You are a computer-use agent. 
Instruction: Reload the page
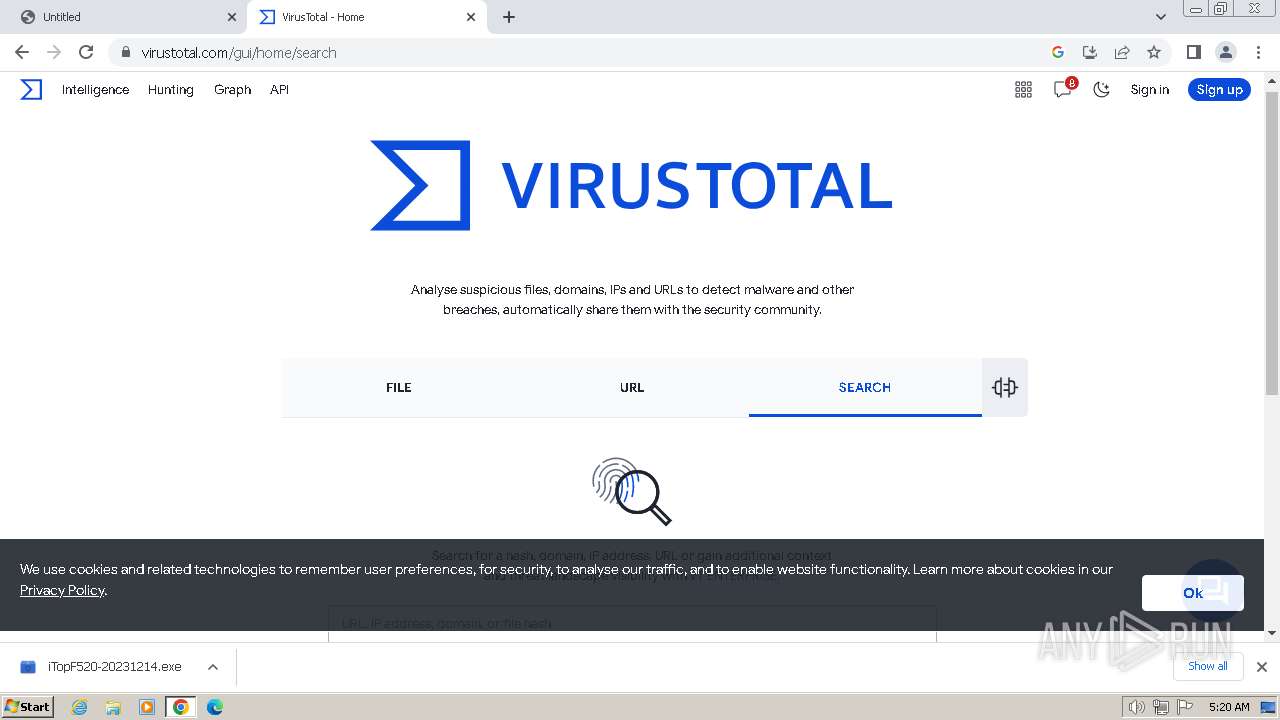(86, 52)
